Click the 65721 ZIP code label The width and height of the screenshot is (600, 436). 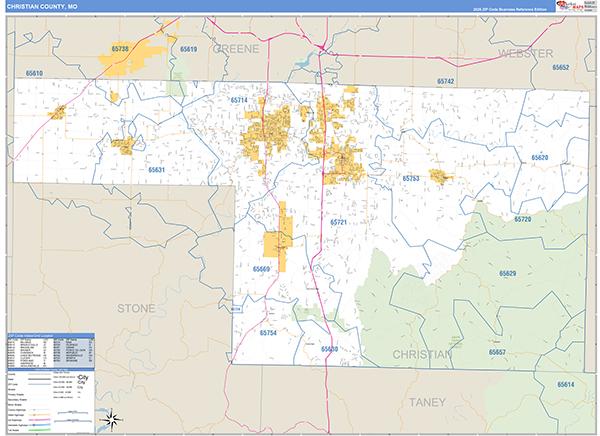coord(338,222)
